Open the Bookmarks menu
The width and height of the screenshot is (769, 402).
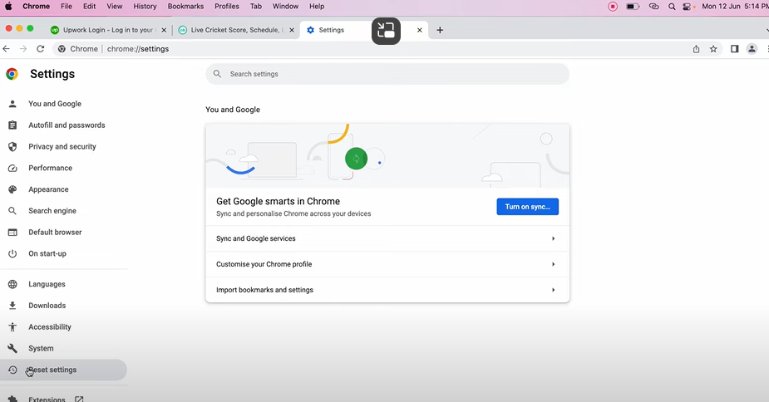coord(185,6)
